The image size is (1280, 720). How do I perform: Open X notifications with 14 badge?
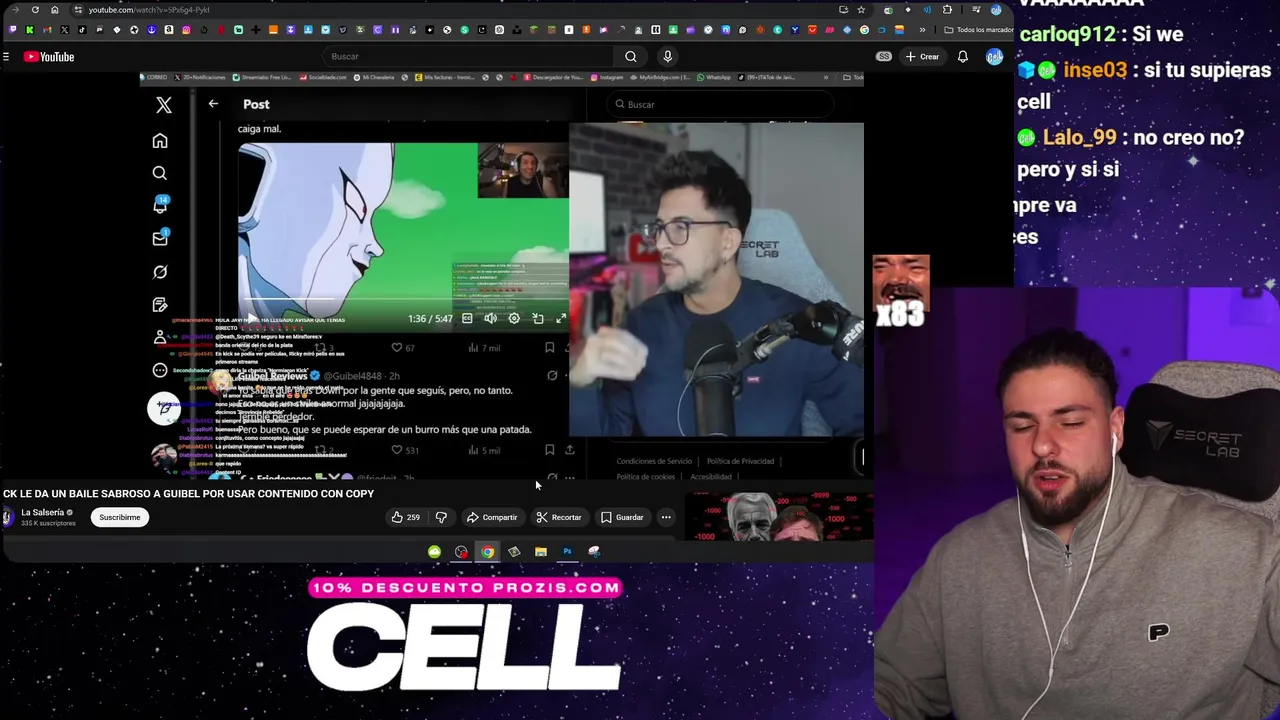[160, 205]
